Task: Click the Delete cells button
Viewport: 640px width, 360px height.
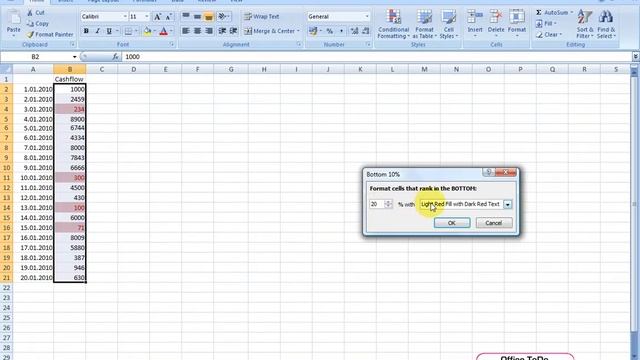Action: click(x=496, y=24)
